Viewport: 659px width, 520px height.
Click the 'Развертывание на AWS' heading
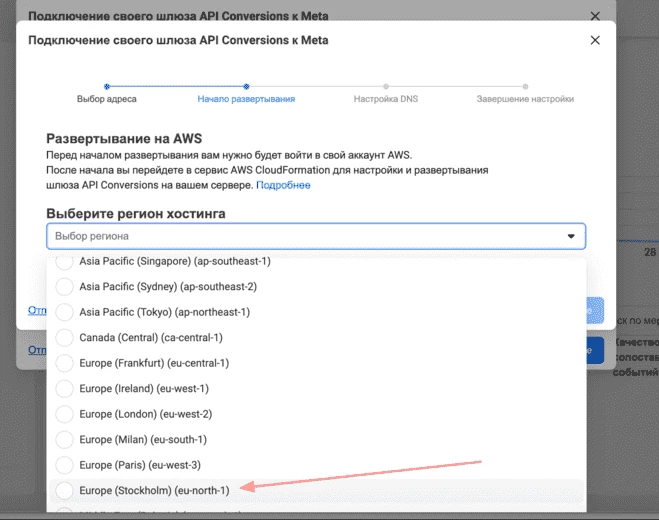[x=124, y=139]
